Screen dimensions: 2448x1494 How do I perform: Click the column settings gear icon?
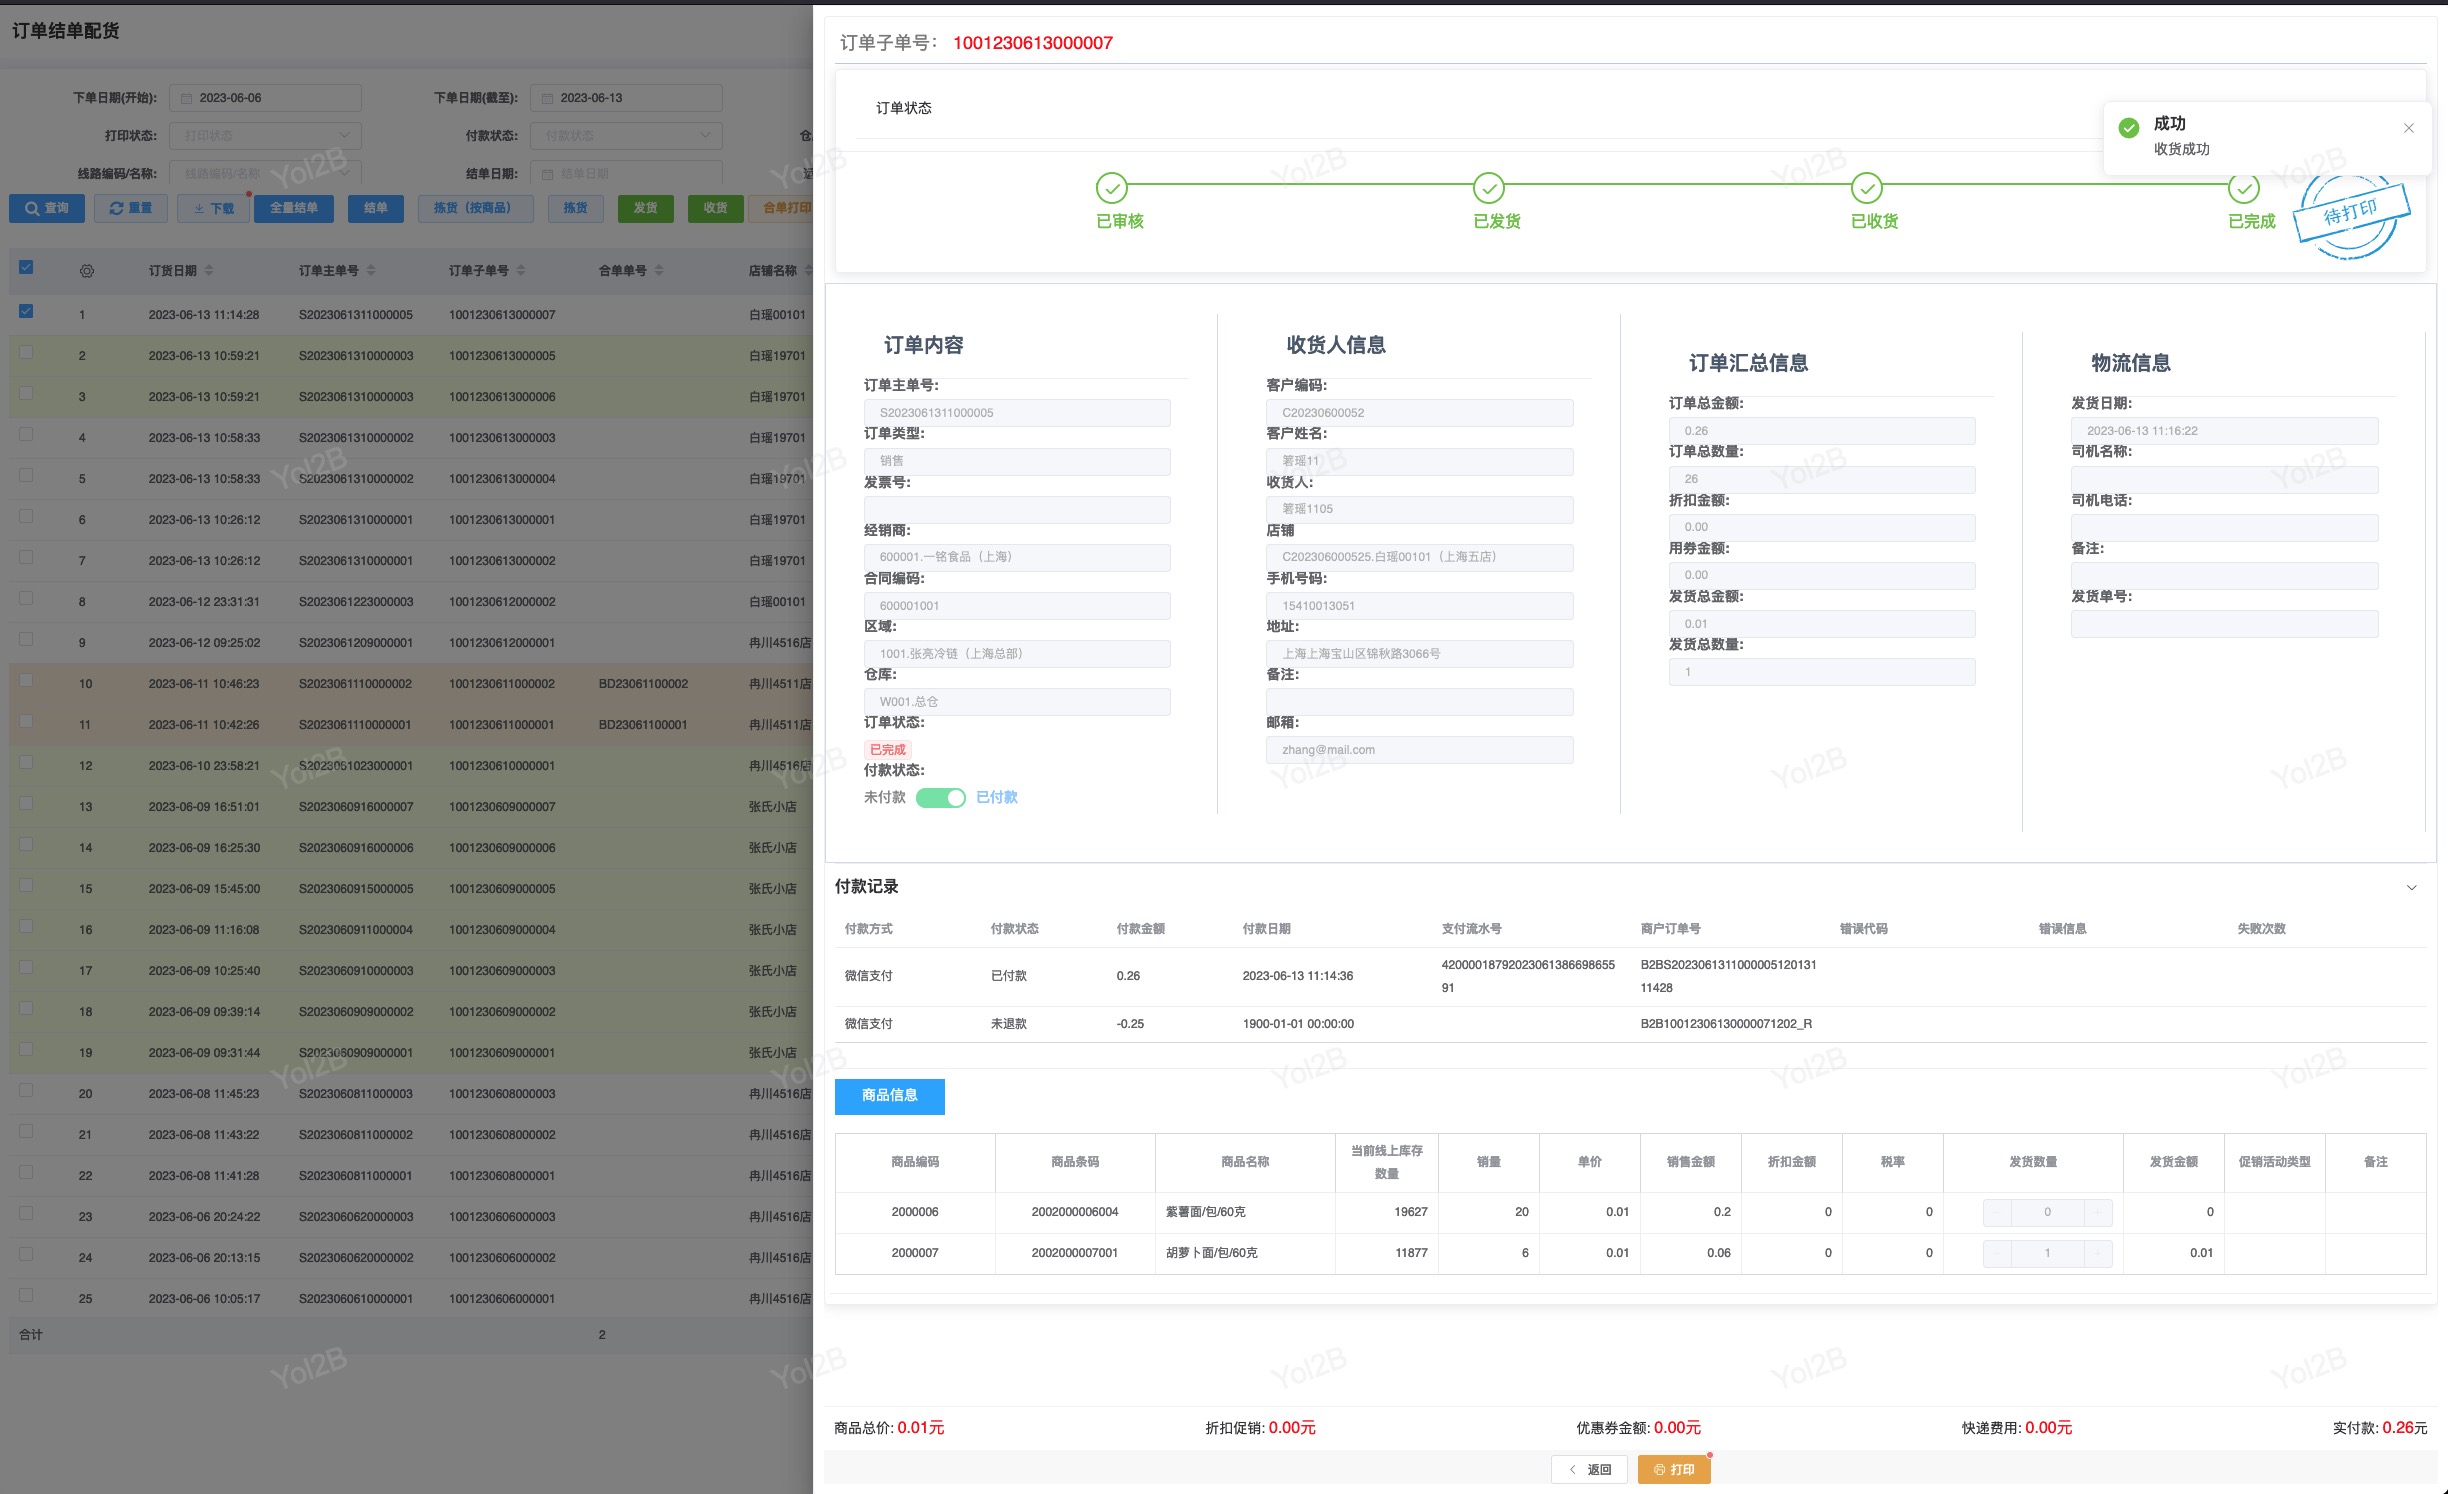[x=87, y=271]
